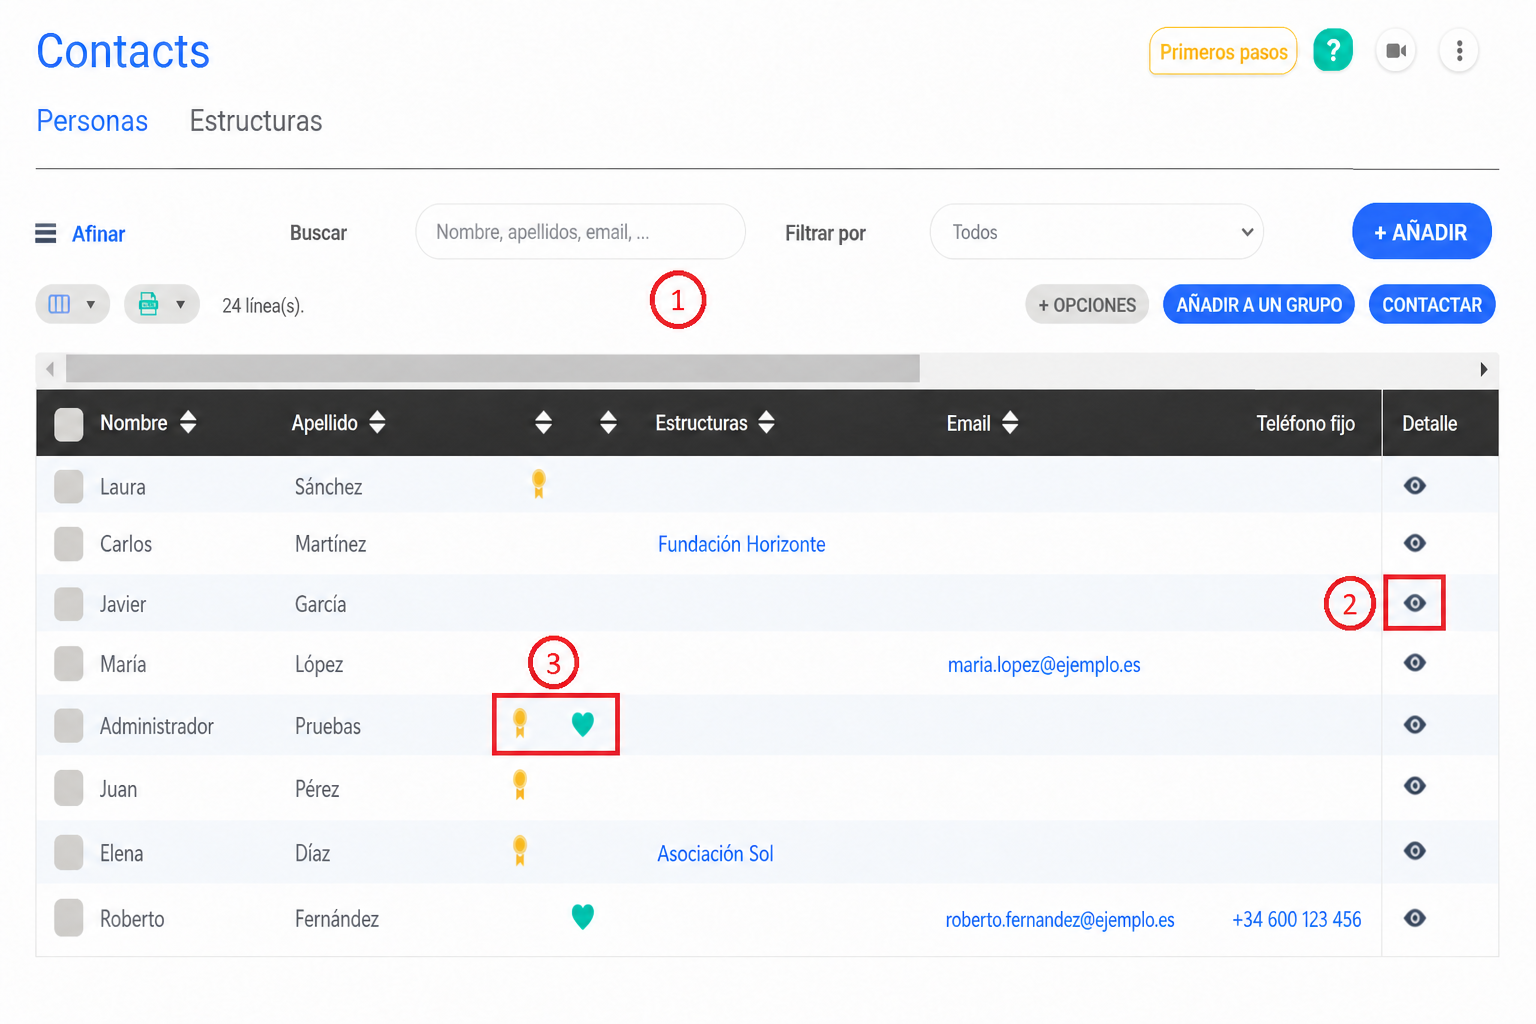Sort by Estructuras column arrows
This screenshot has height=1024, width=1536.
tap(766, 422)
